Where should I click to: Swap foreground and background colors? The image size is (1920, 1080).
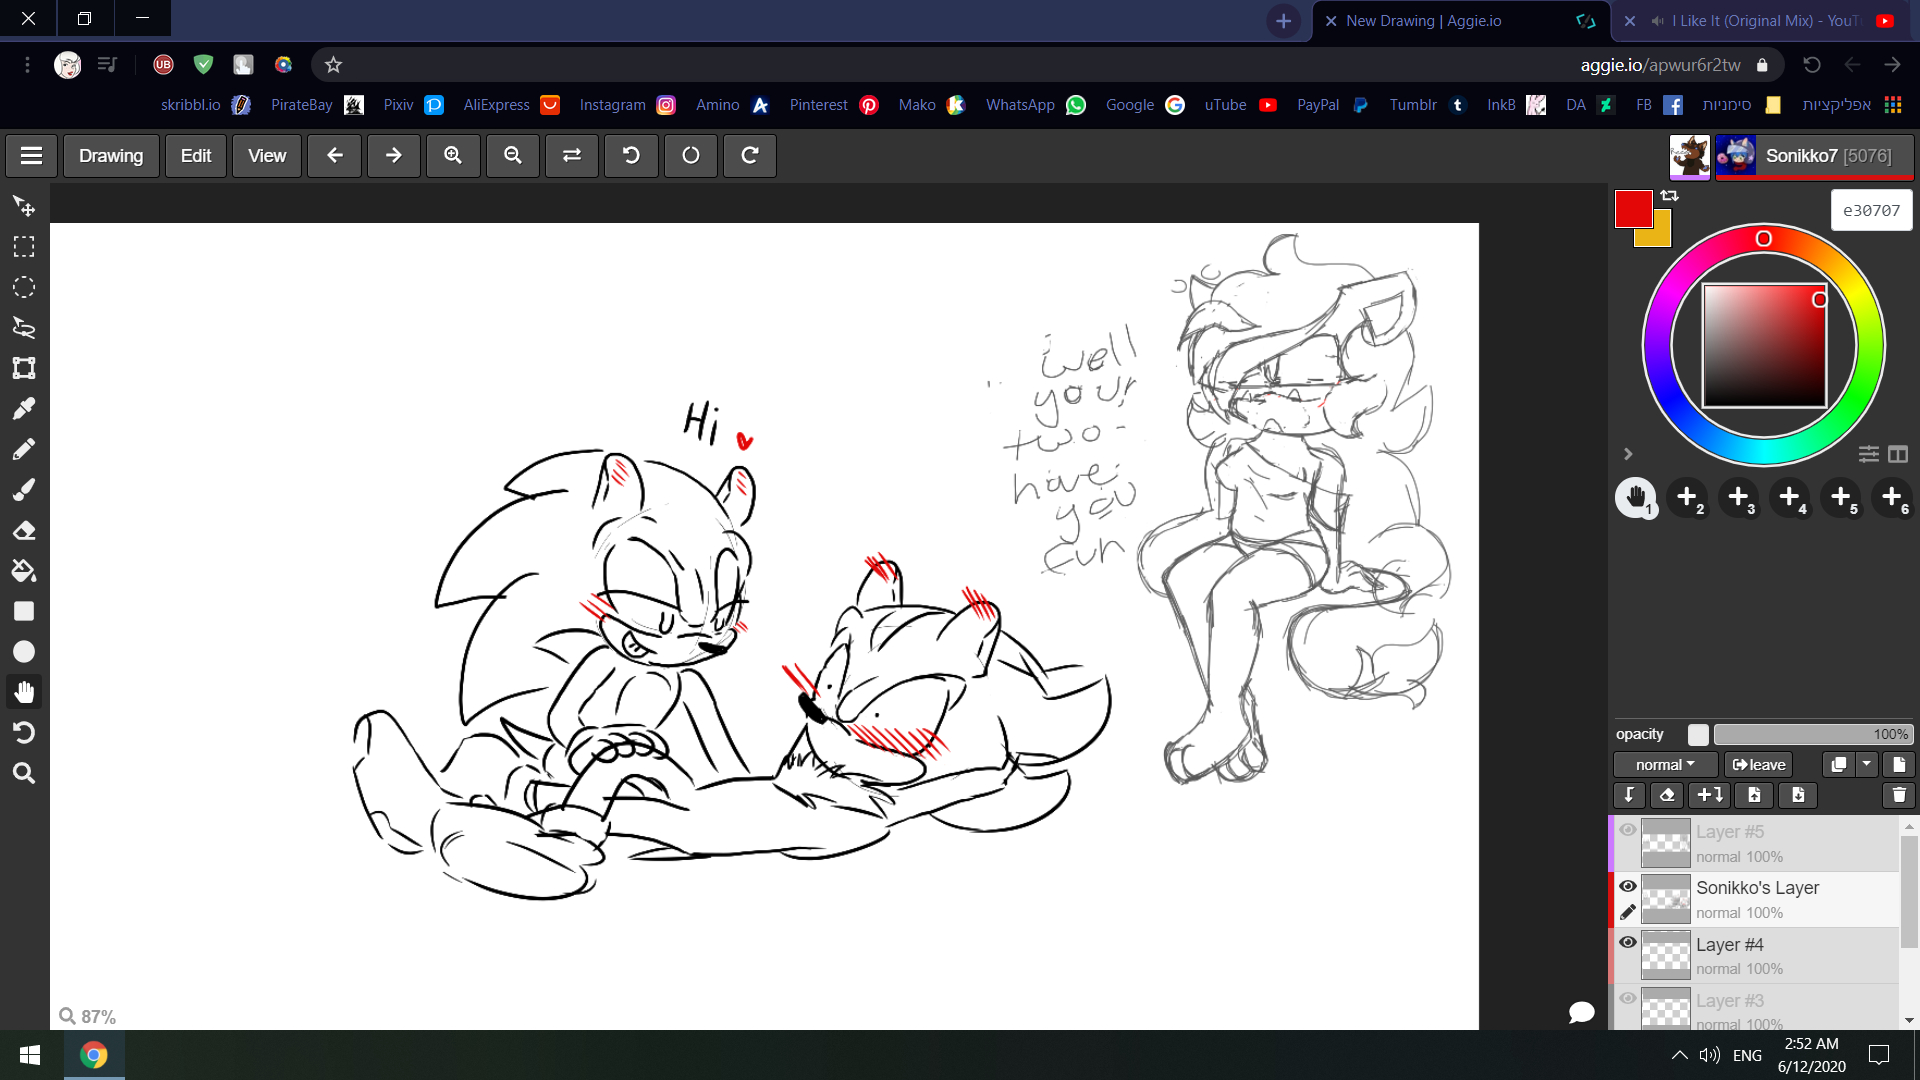pos(1669,196)
